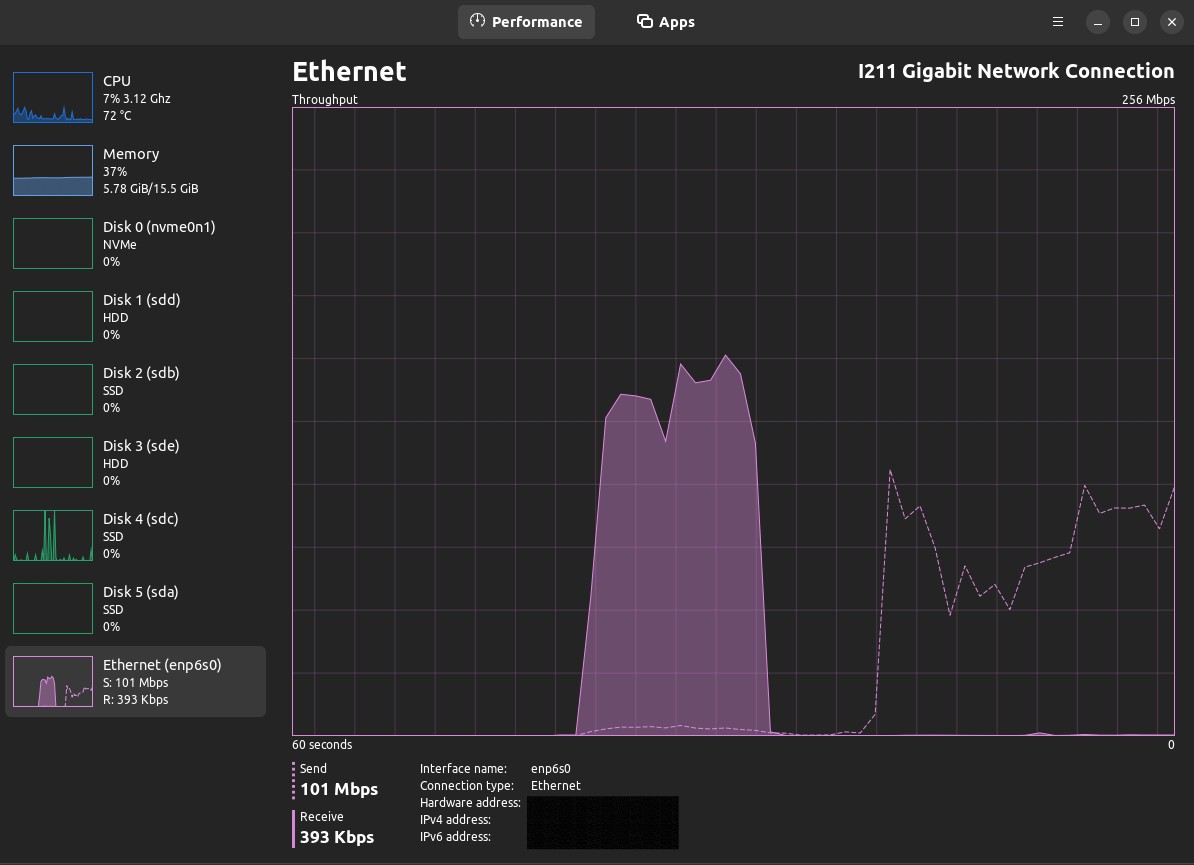This screenshot has height=865, width=1194.
Task: Click the Disk 4 (sdc) activity thumbnail
Action: tap(52, 536)
